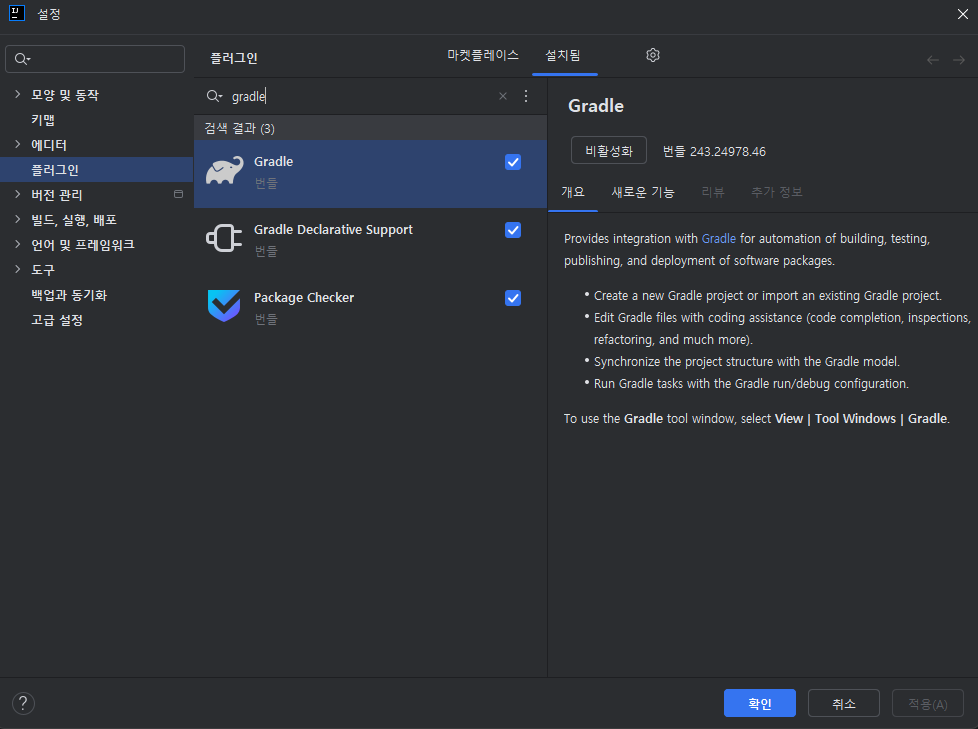Open help with the question mark icon

tap(23, 703)
